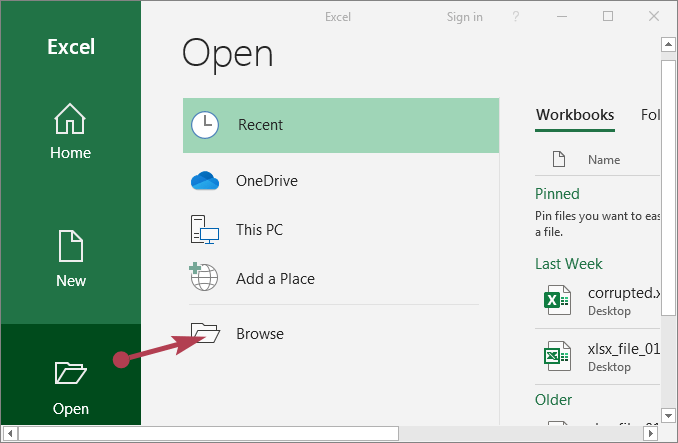The width and height of the screenshot is (678, 443).
Task: Click the Open folder icon in sidebar
Action: [70, 373]
